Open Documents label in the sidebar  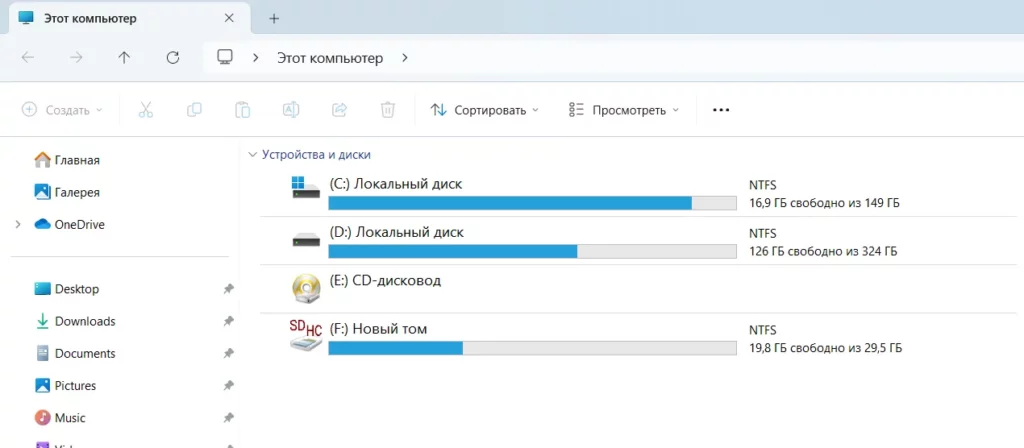pos(85,353)
